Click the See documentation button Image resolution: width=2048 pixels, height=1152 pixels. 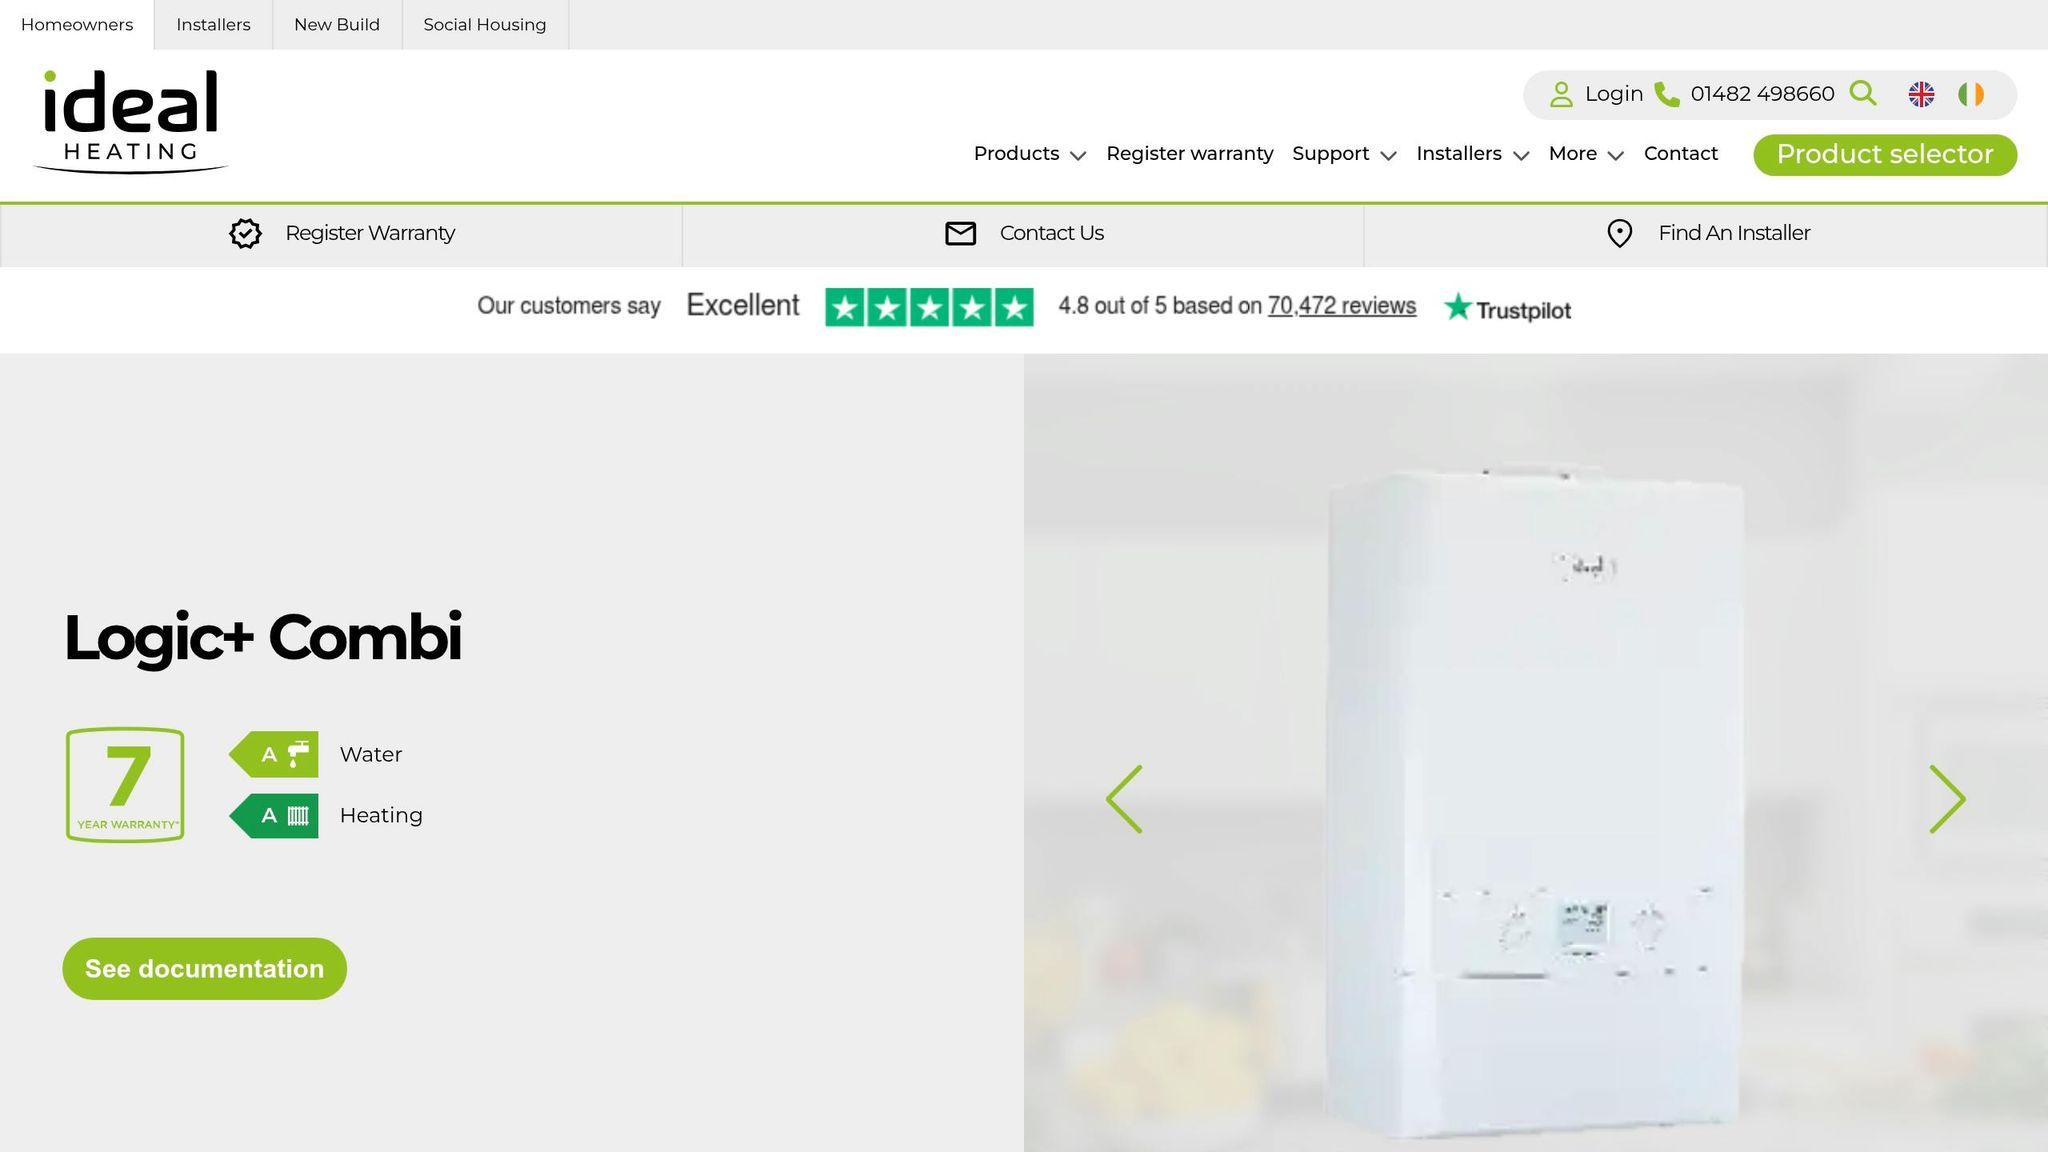[204, 969]
